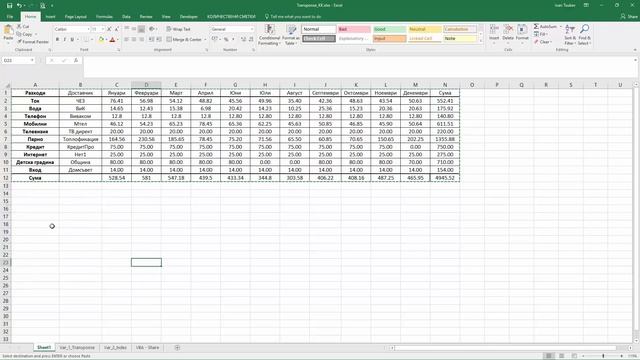Toggle Wrap Text

pyautogui.click(x=178, y=29)
